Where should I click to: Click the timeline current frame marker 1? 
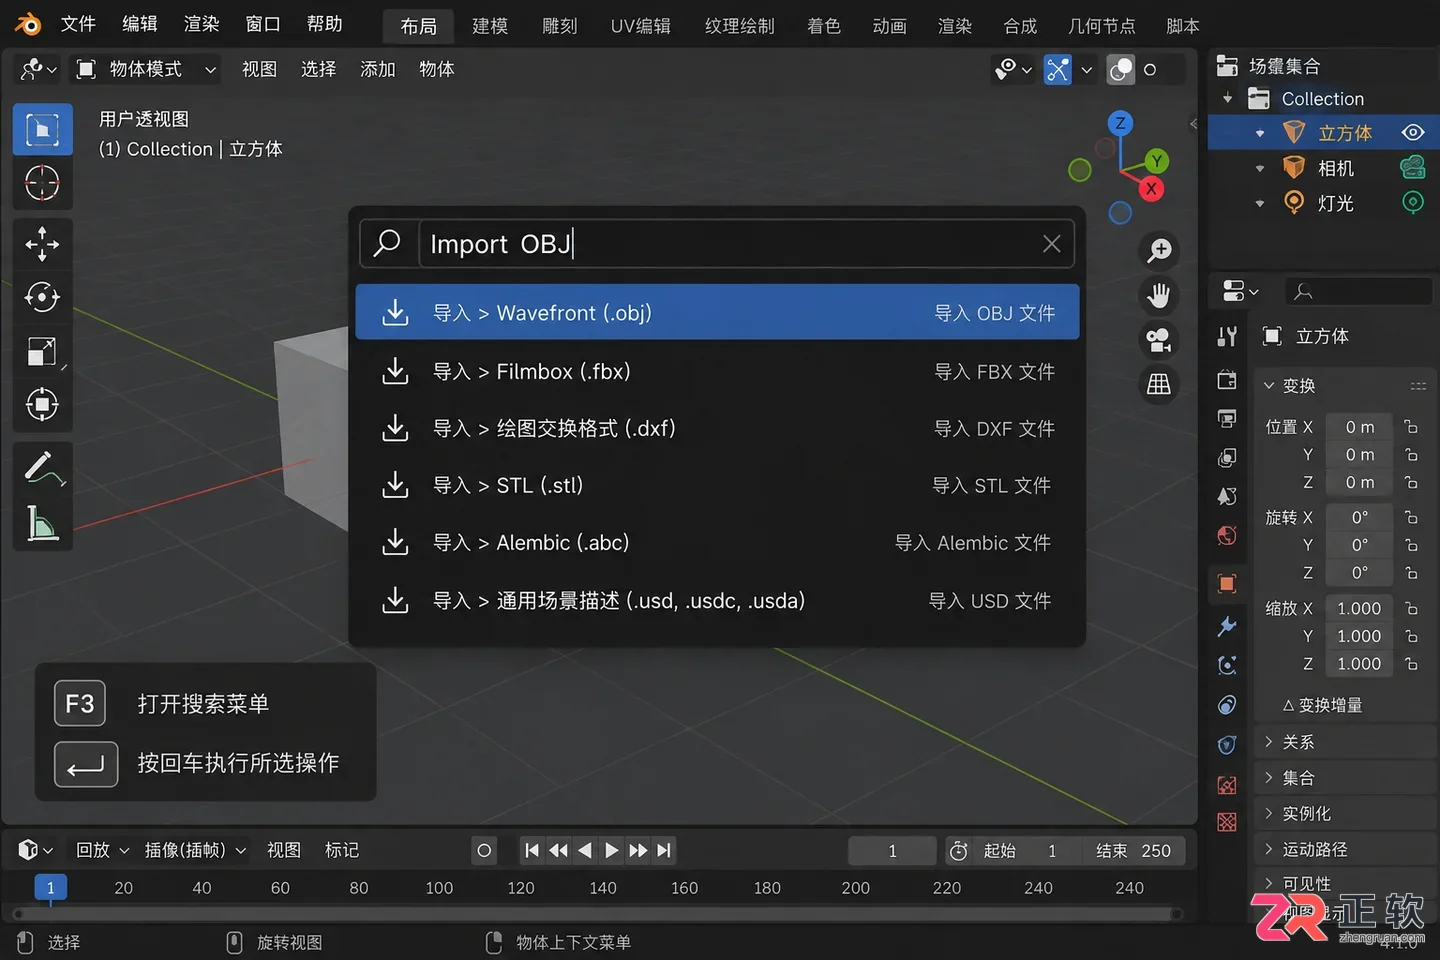coord(51,888)
